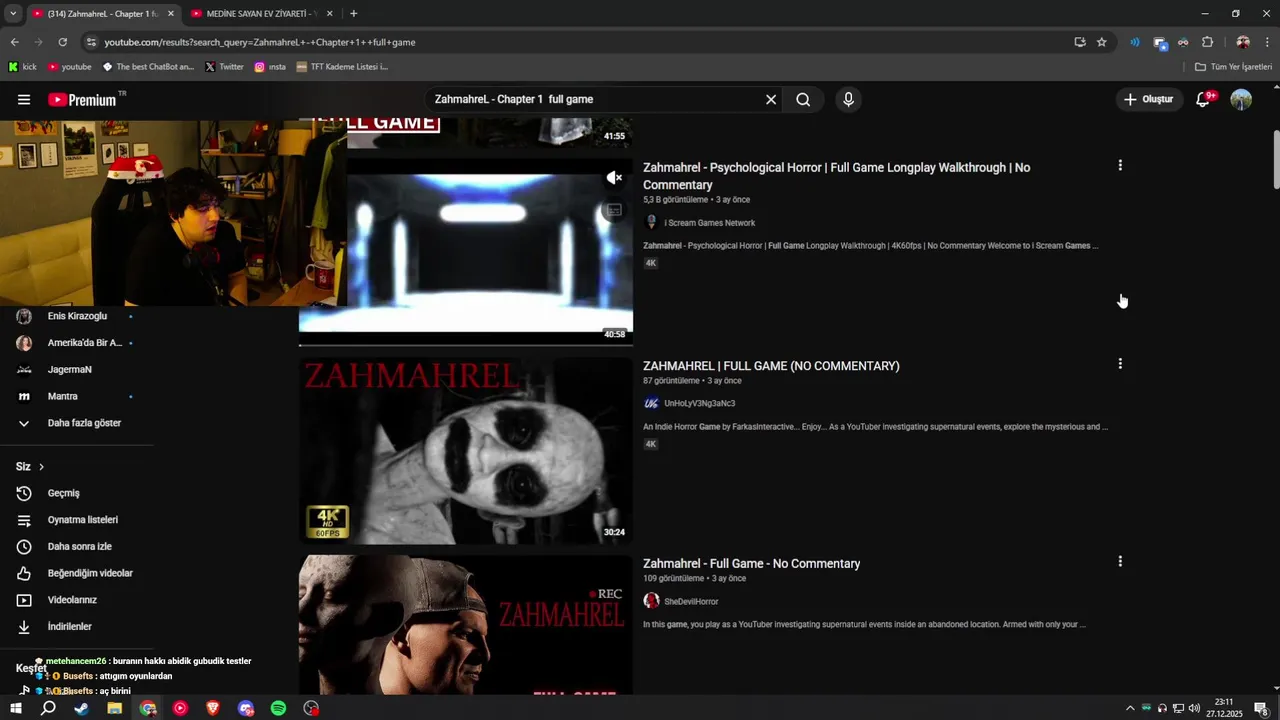Unmute the Psychological Horror preview video

tap(614, 178)
